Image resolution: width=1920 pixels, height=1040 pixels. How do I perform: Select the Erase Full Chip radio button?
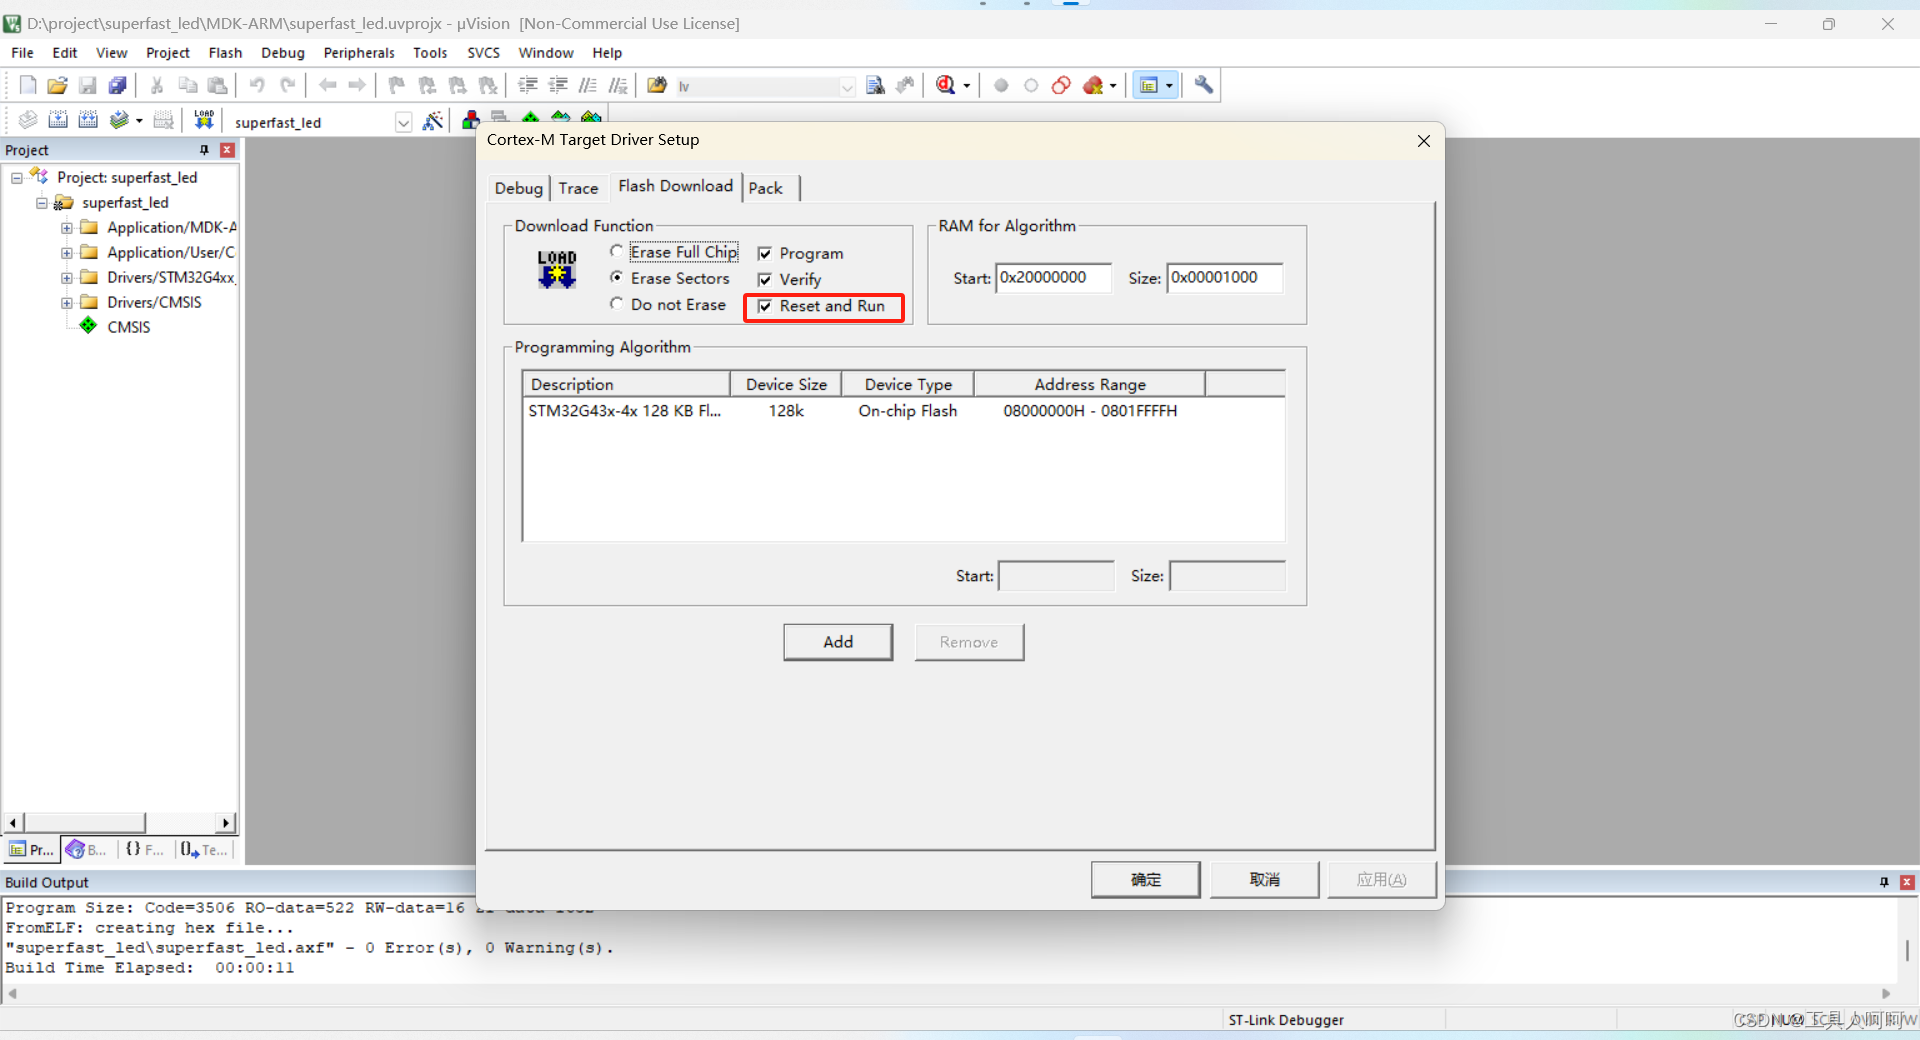coord(617,252)
